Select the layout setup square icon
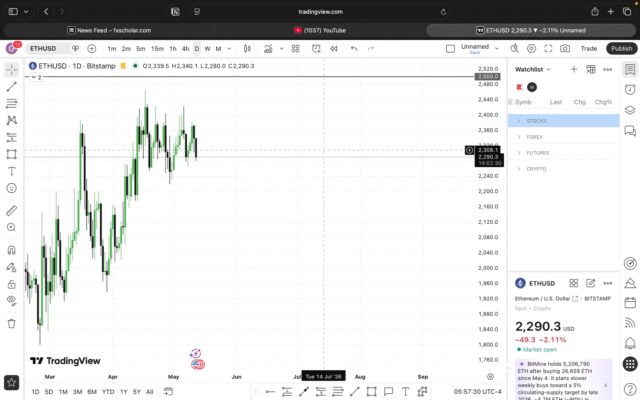Image resolution: width=640 pixels, height=400 pixels. [451, 49]
